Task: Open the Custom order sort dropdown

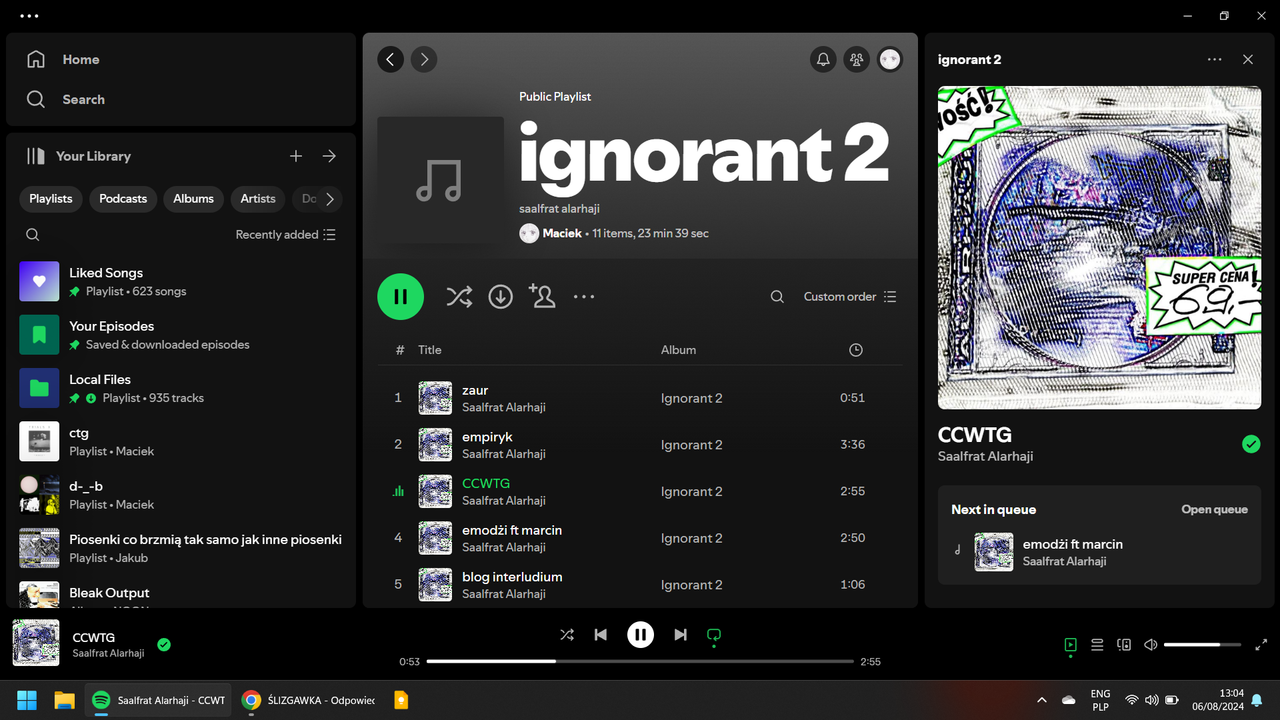Action: [x=850, y=296]
